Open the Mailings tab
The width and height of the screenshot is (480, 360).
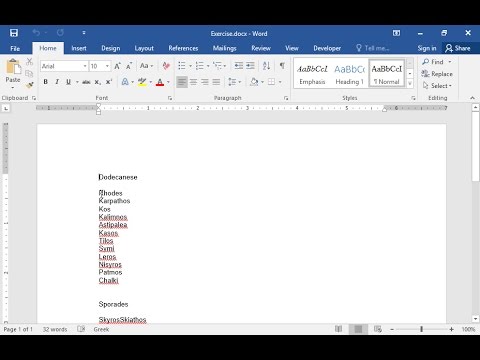(x=224, y=48)
